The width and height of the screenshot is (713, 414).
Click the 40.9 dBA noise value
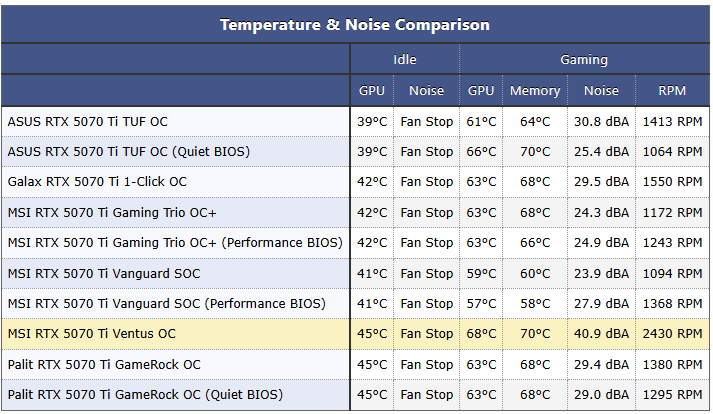pyautogui.click(x=601, y=334)
